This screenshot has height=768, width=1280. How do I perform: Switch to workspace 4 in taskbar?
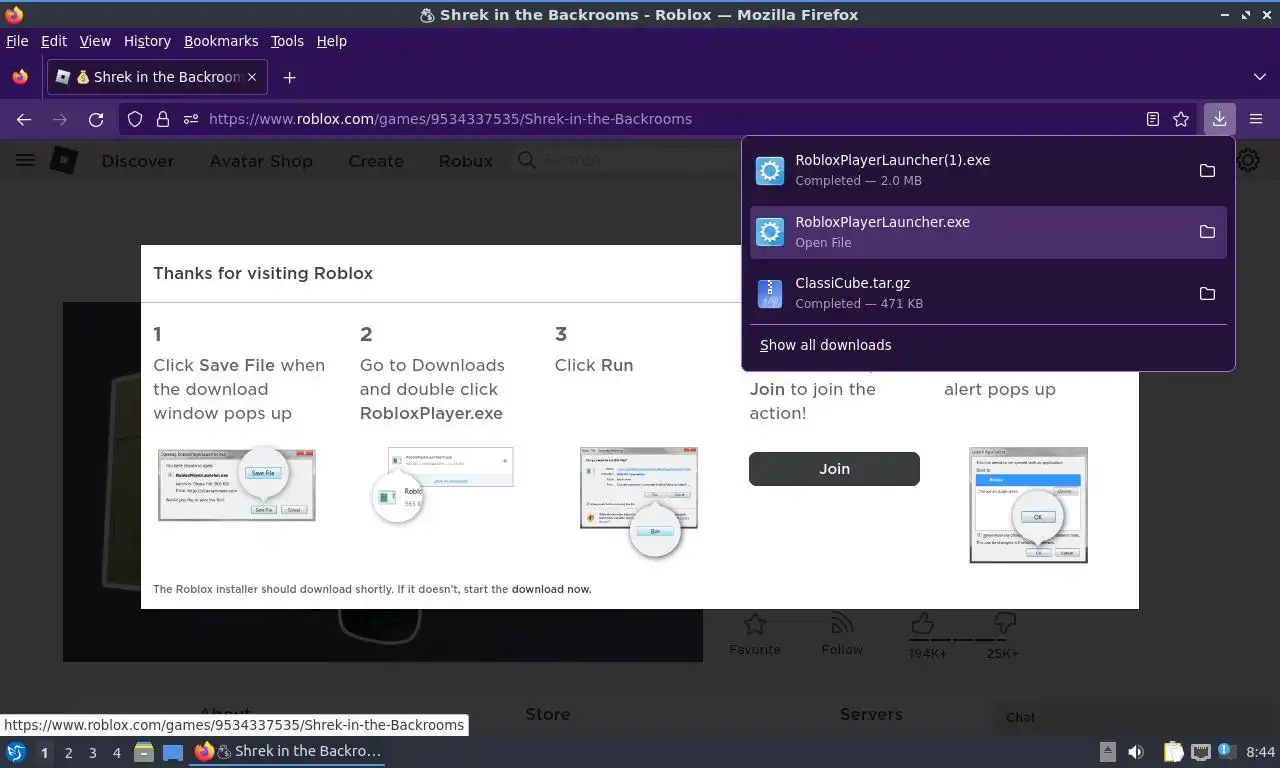[x=117, y=752]
